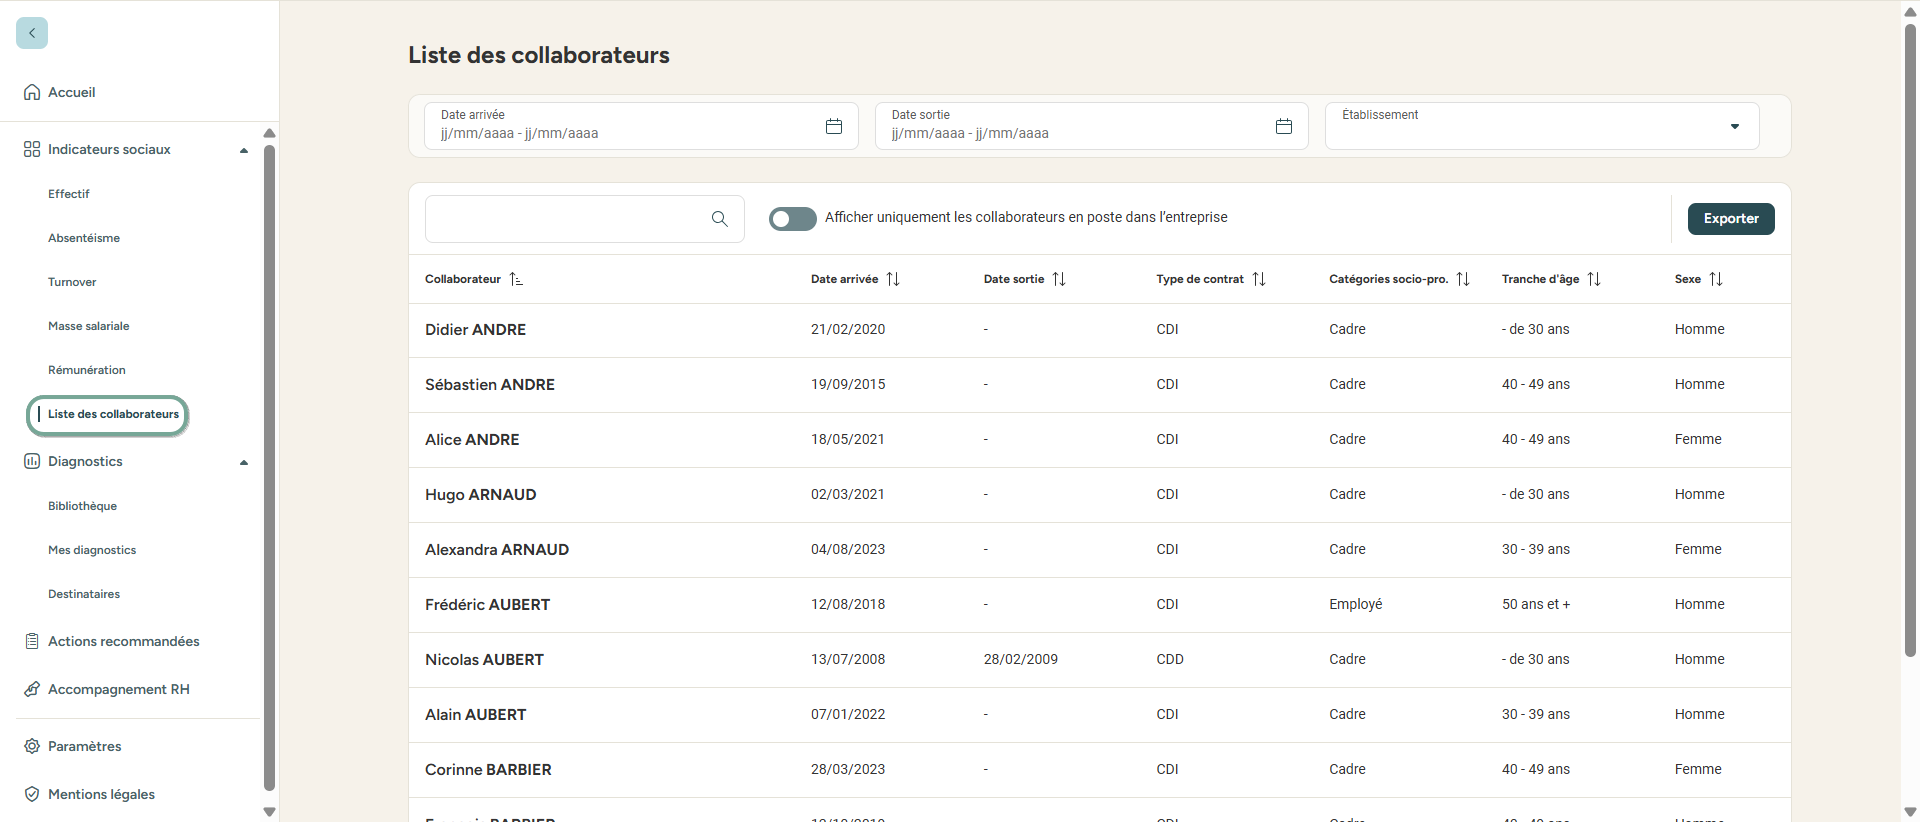The width and height of the screenshot is (1920, 822).
Task: Click the page's vertical scrollbar
Action: click(x=1909, y=340)
